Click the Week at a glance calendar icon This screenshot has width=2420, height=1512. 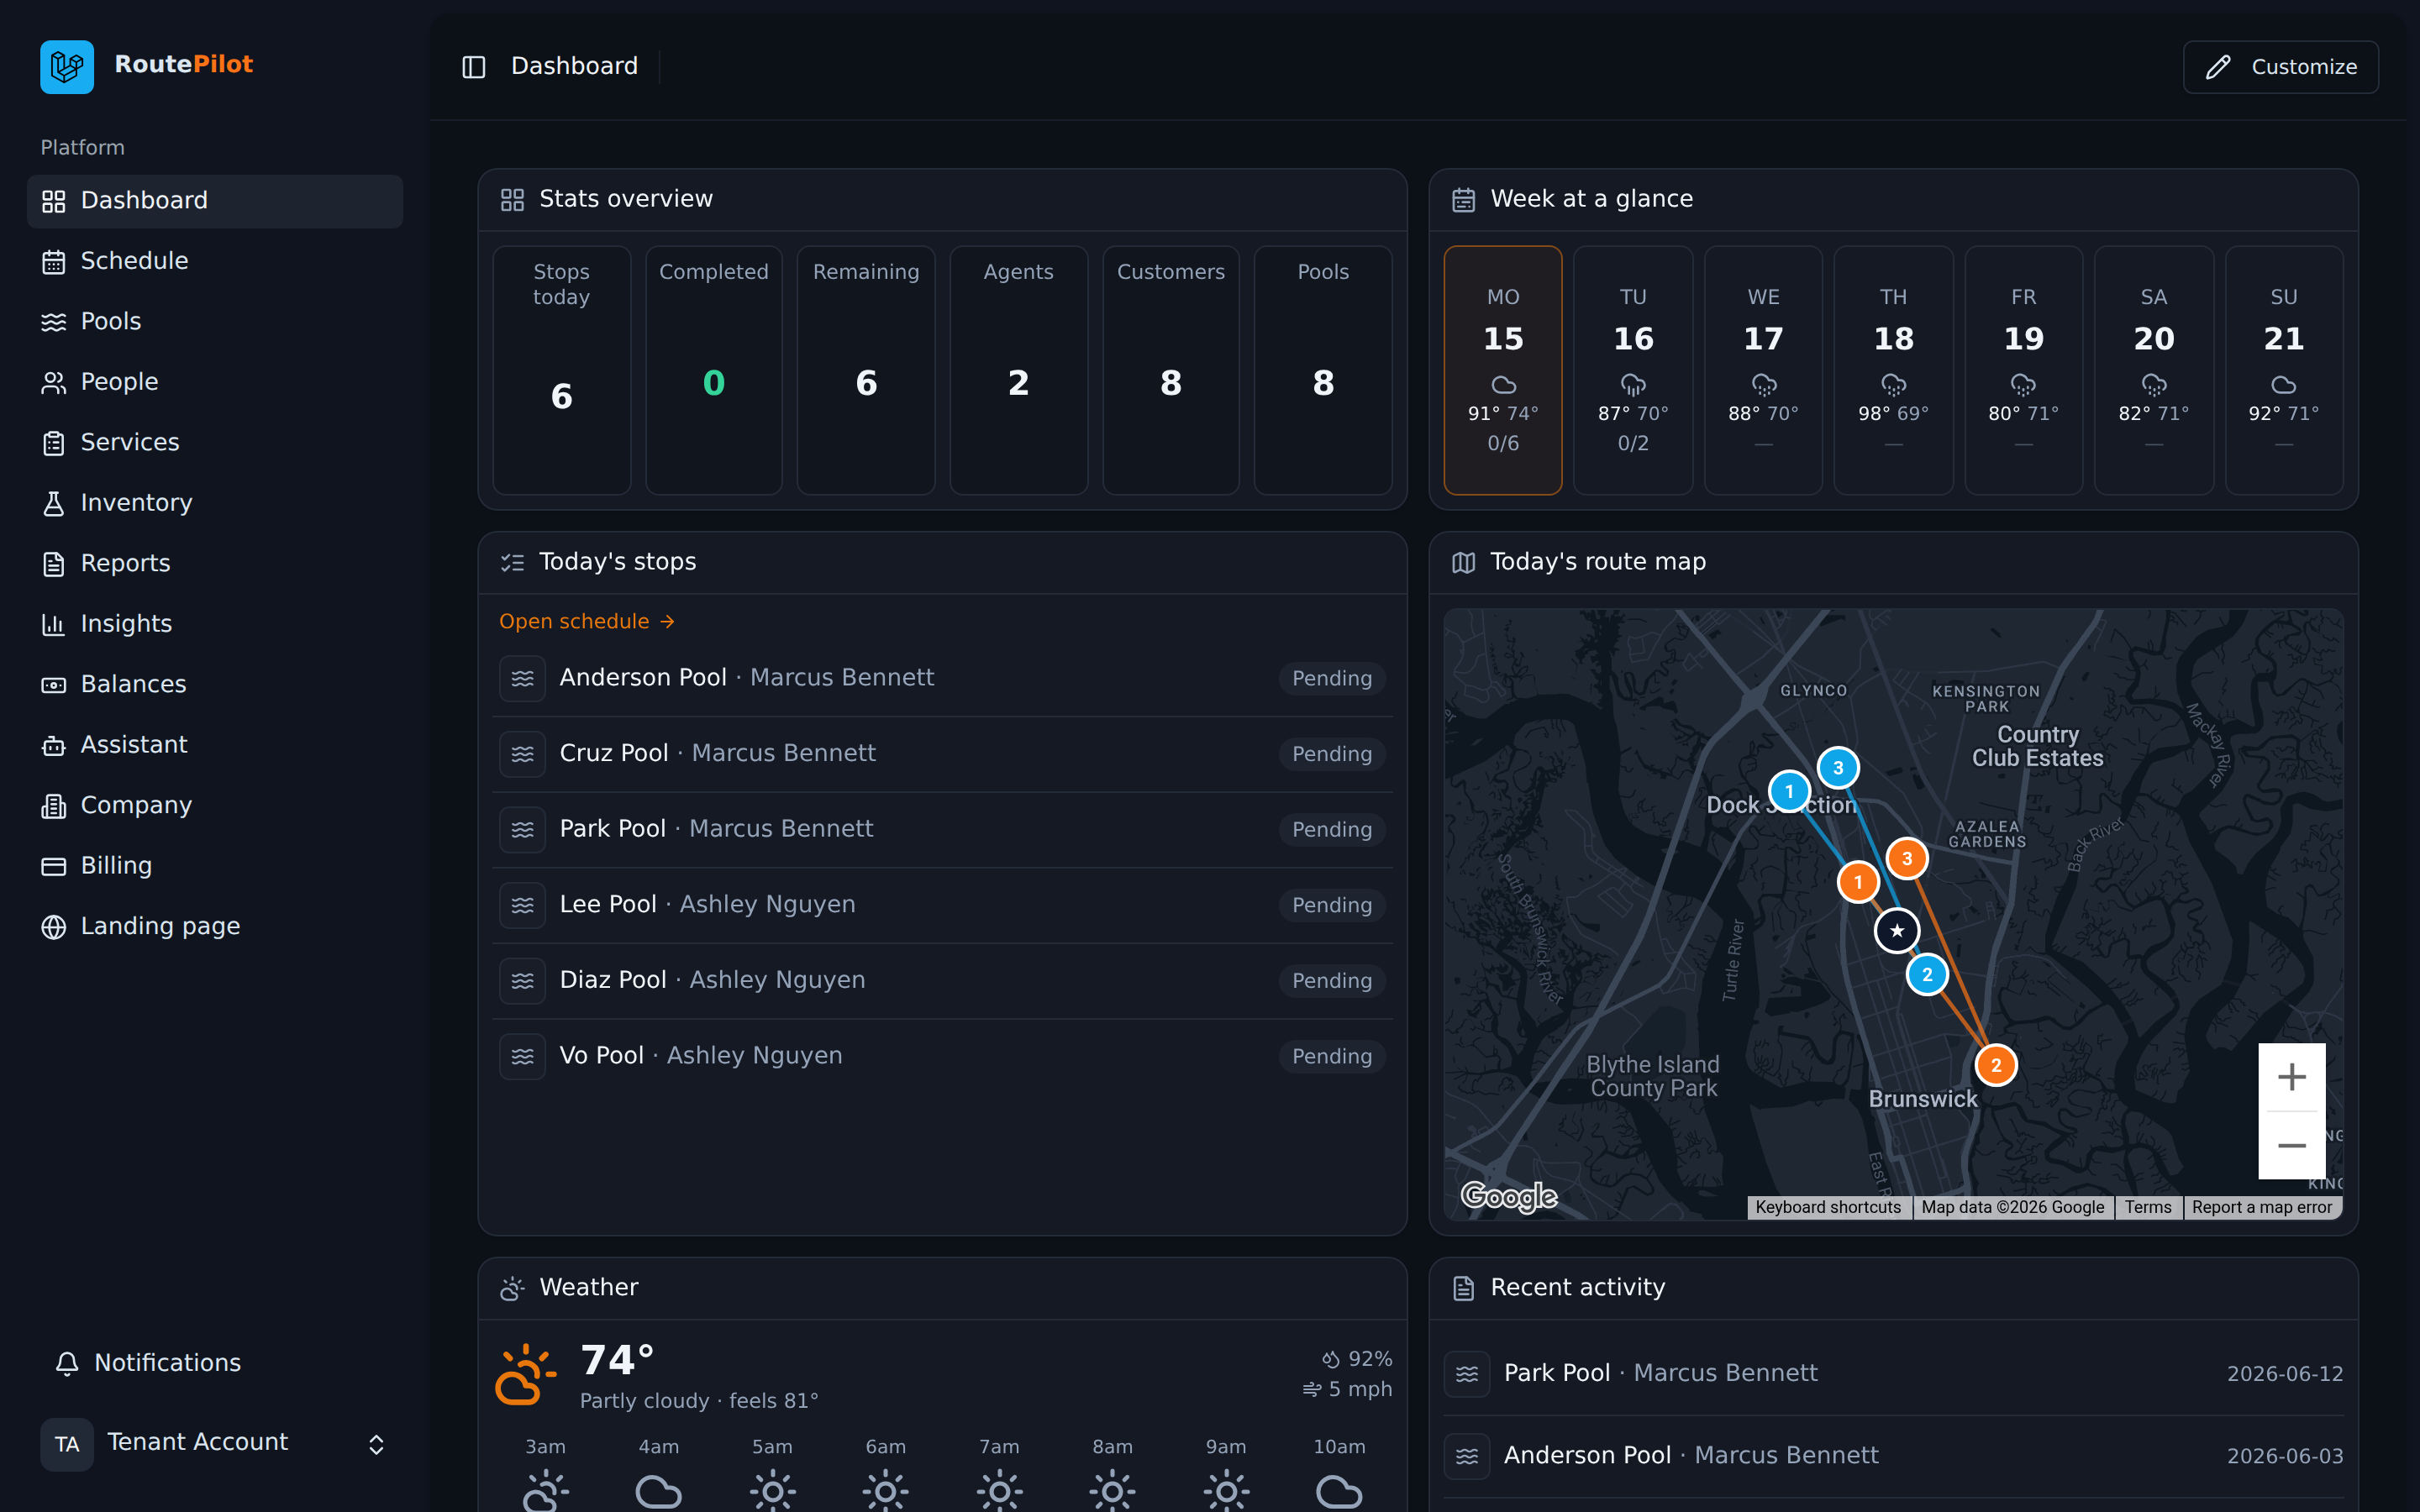(1463, 200)
